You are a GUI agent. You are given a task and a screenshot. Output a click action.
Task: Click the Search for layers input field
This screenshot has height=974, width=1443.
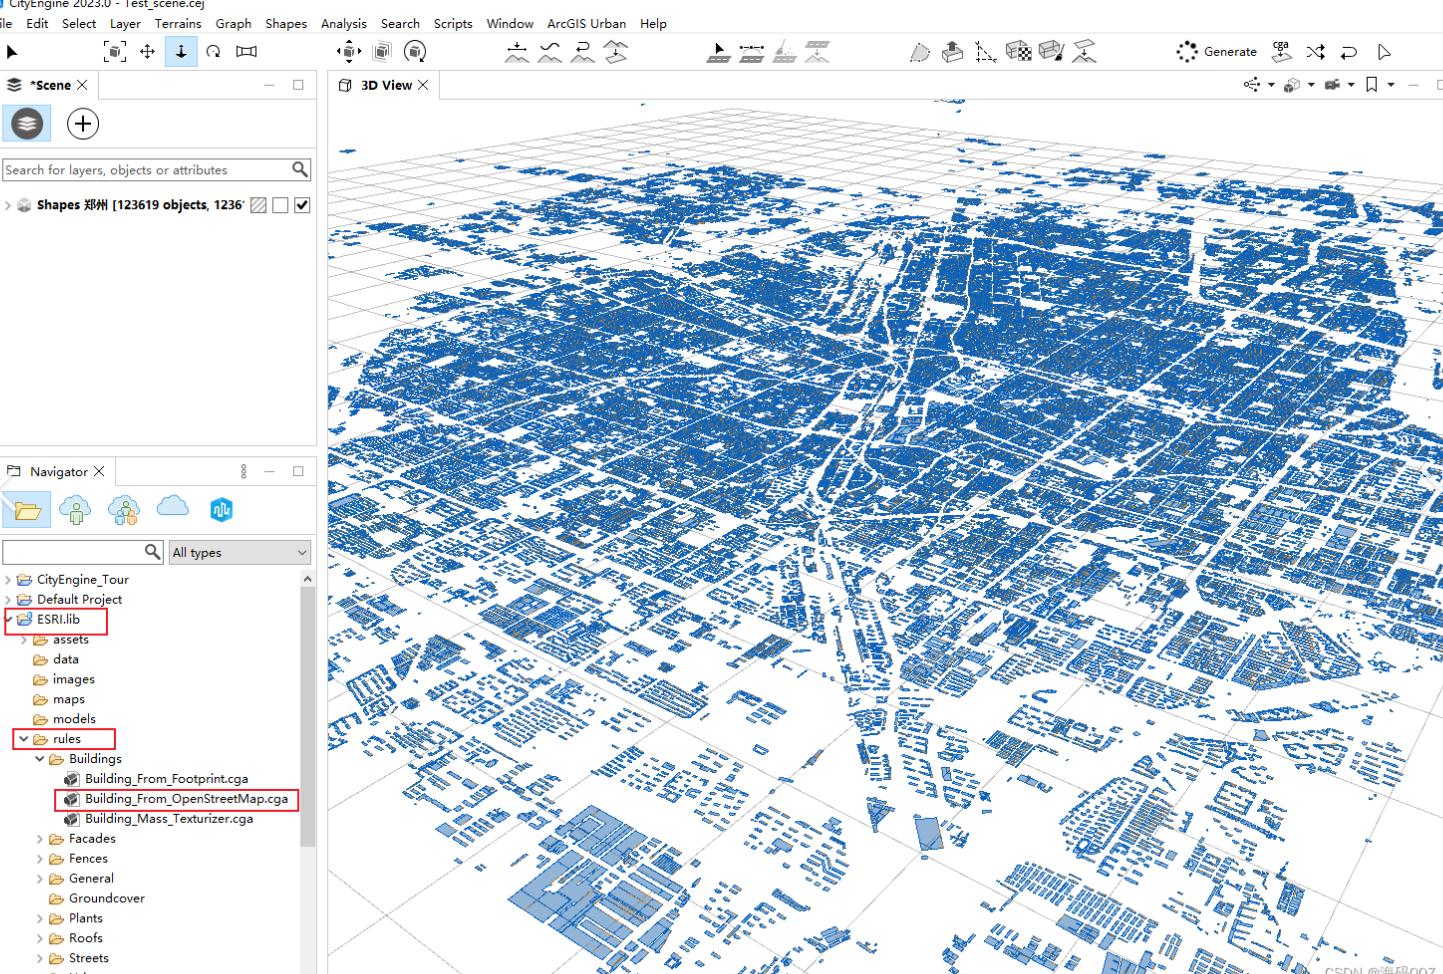click(x=145, y=170)
